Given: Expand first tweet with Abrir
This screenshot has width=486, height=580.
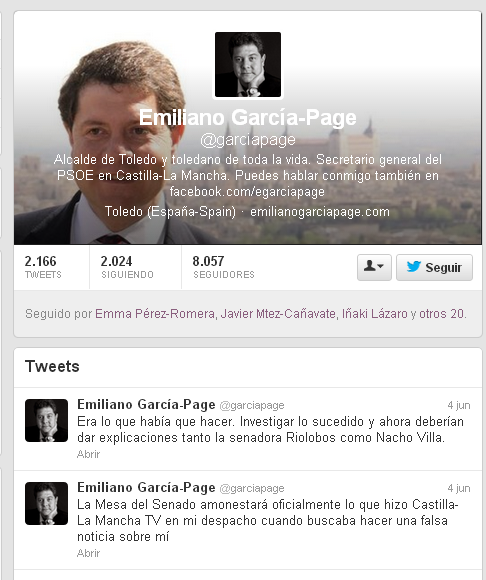Looking at the screenshot, I should 88,454.
